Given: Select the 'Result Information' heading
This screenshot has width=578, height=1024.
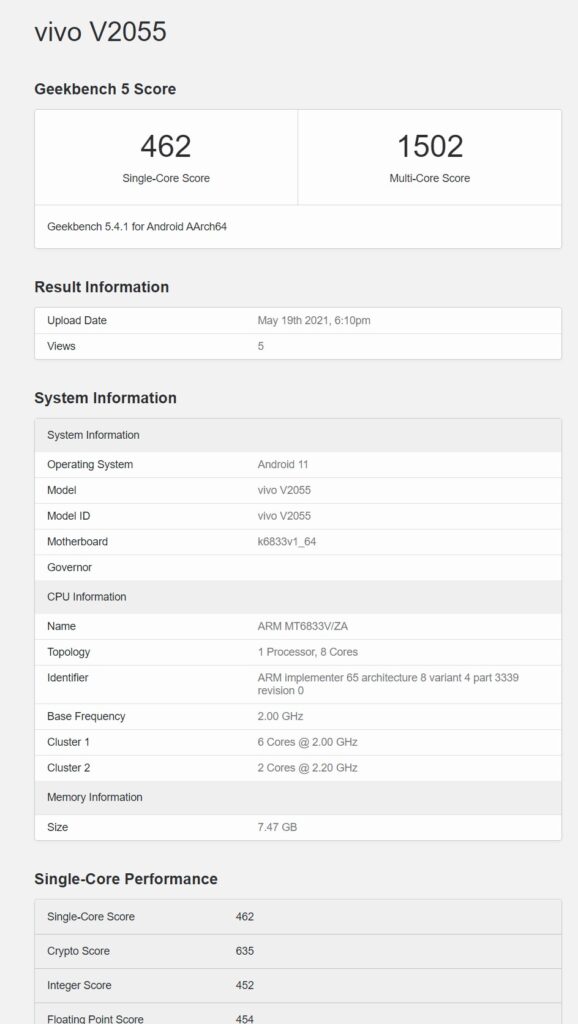Looking at the screenshot, I should pos(101,287).
